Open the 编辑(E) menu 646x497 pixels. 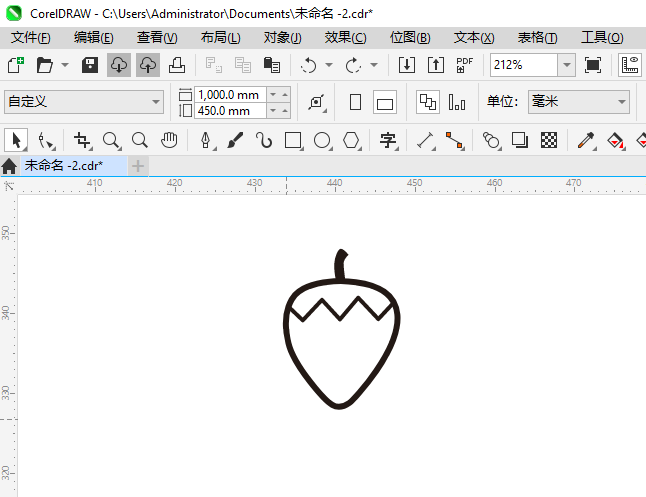(x=94, y=38)
